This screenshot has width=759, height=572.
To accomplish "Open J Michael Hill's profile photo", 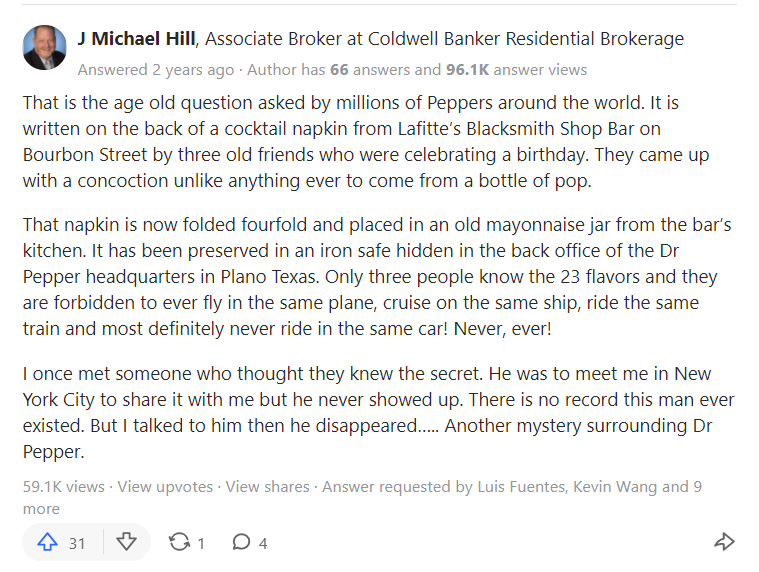I will tap(45, 47).
